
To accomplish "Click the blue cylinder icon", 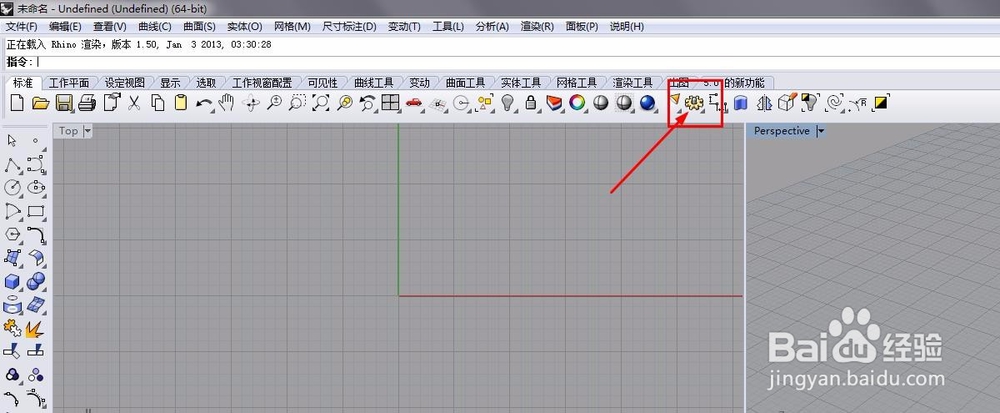I will pos(740,103).
